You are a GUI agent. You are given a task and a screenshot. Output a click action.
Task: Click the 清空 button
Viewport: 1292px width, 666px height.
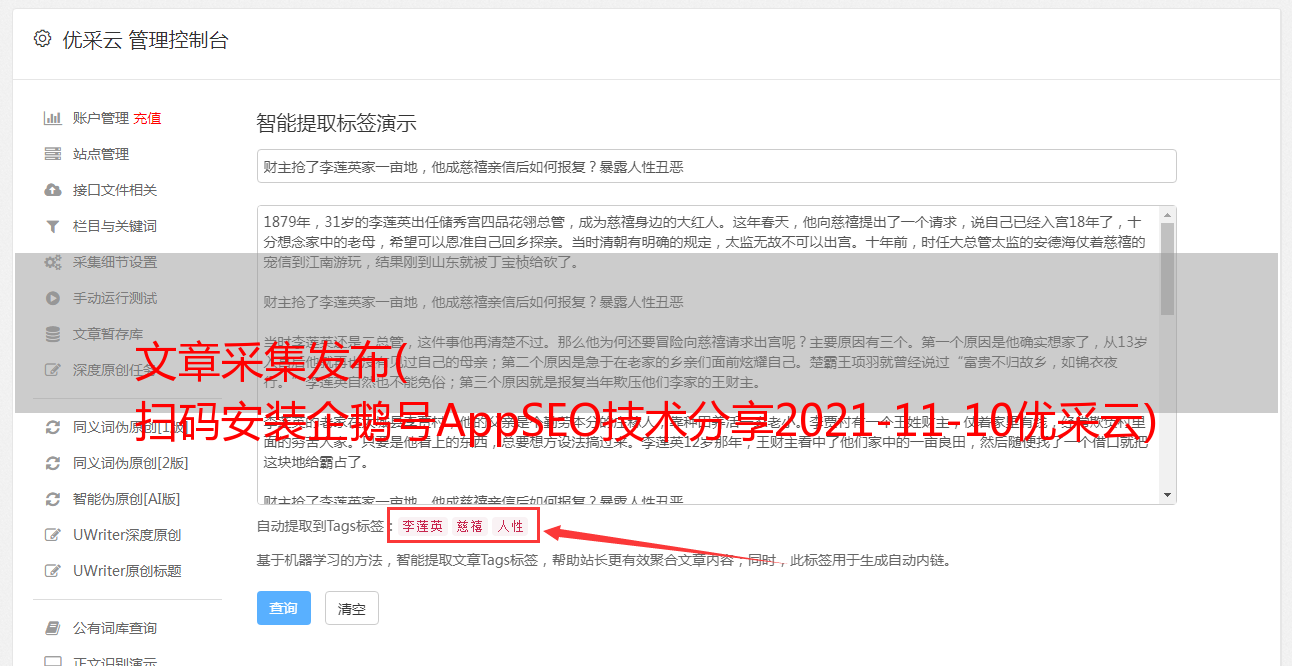click(352, 608)
